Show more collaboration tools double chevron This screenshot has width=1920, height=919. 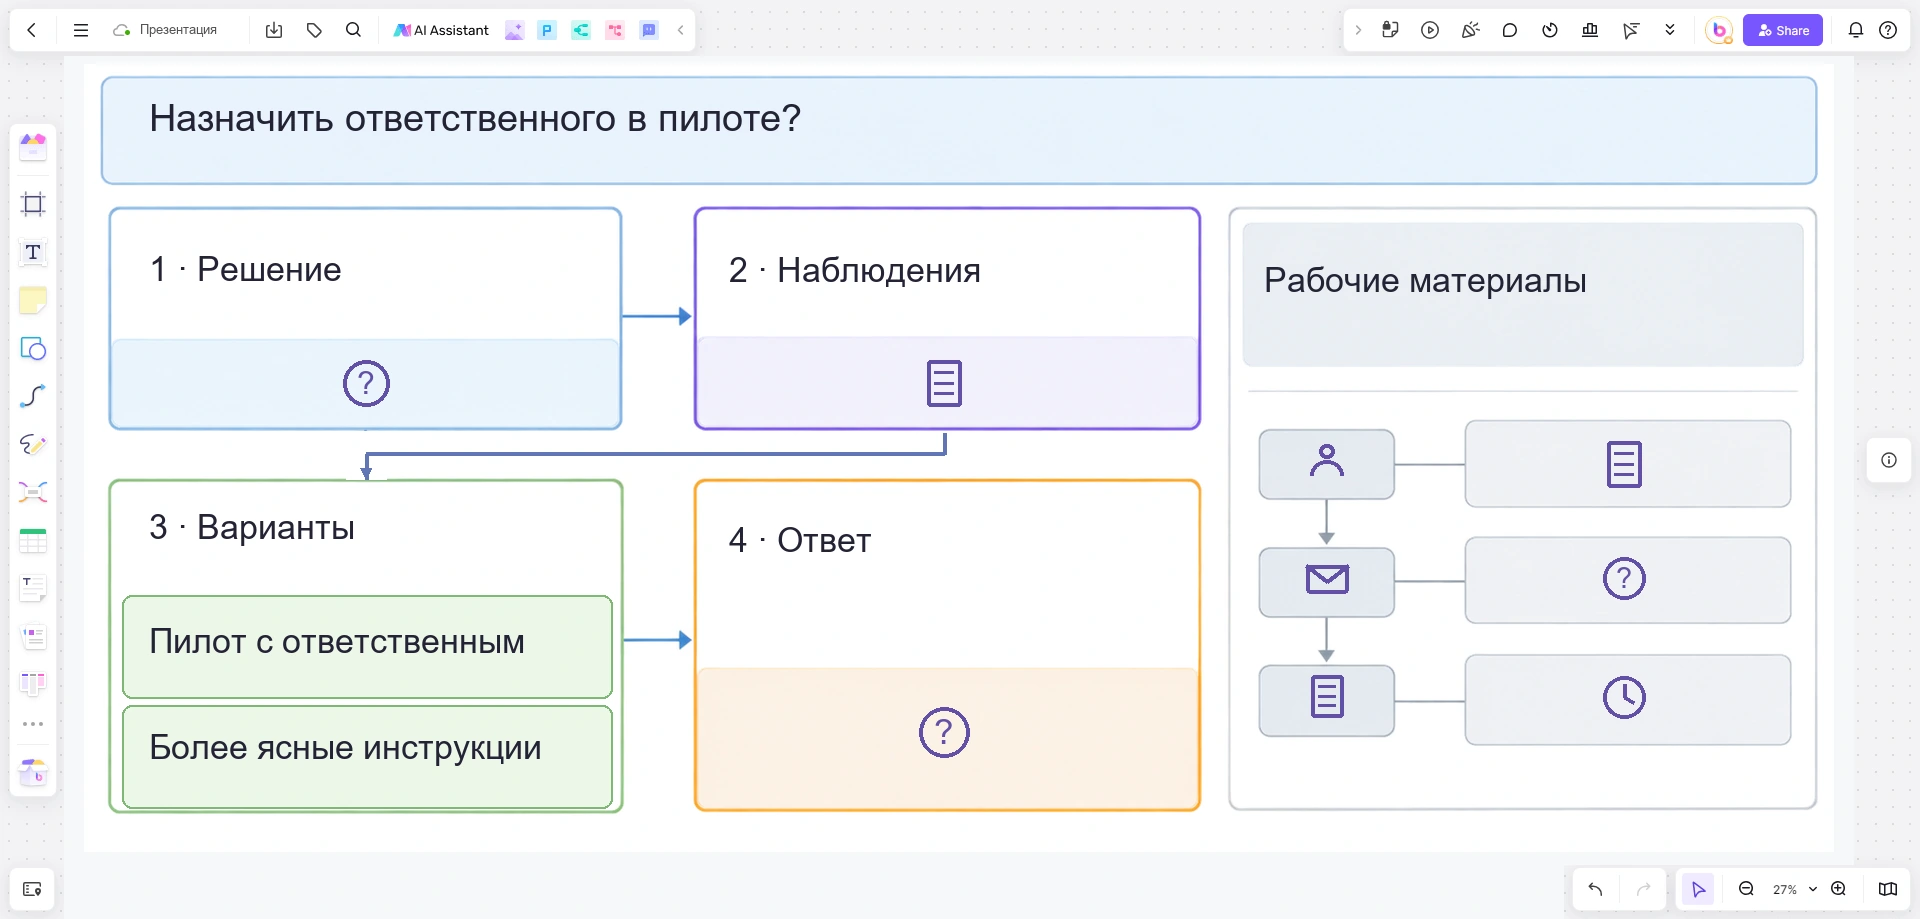click(1670, 30)
